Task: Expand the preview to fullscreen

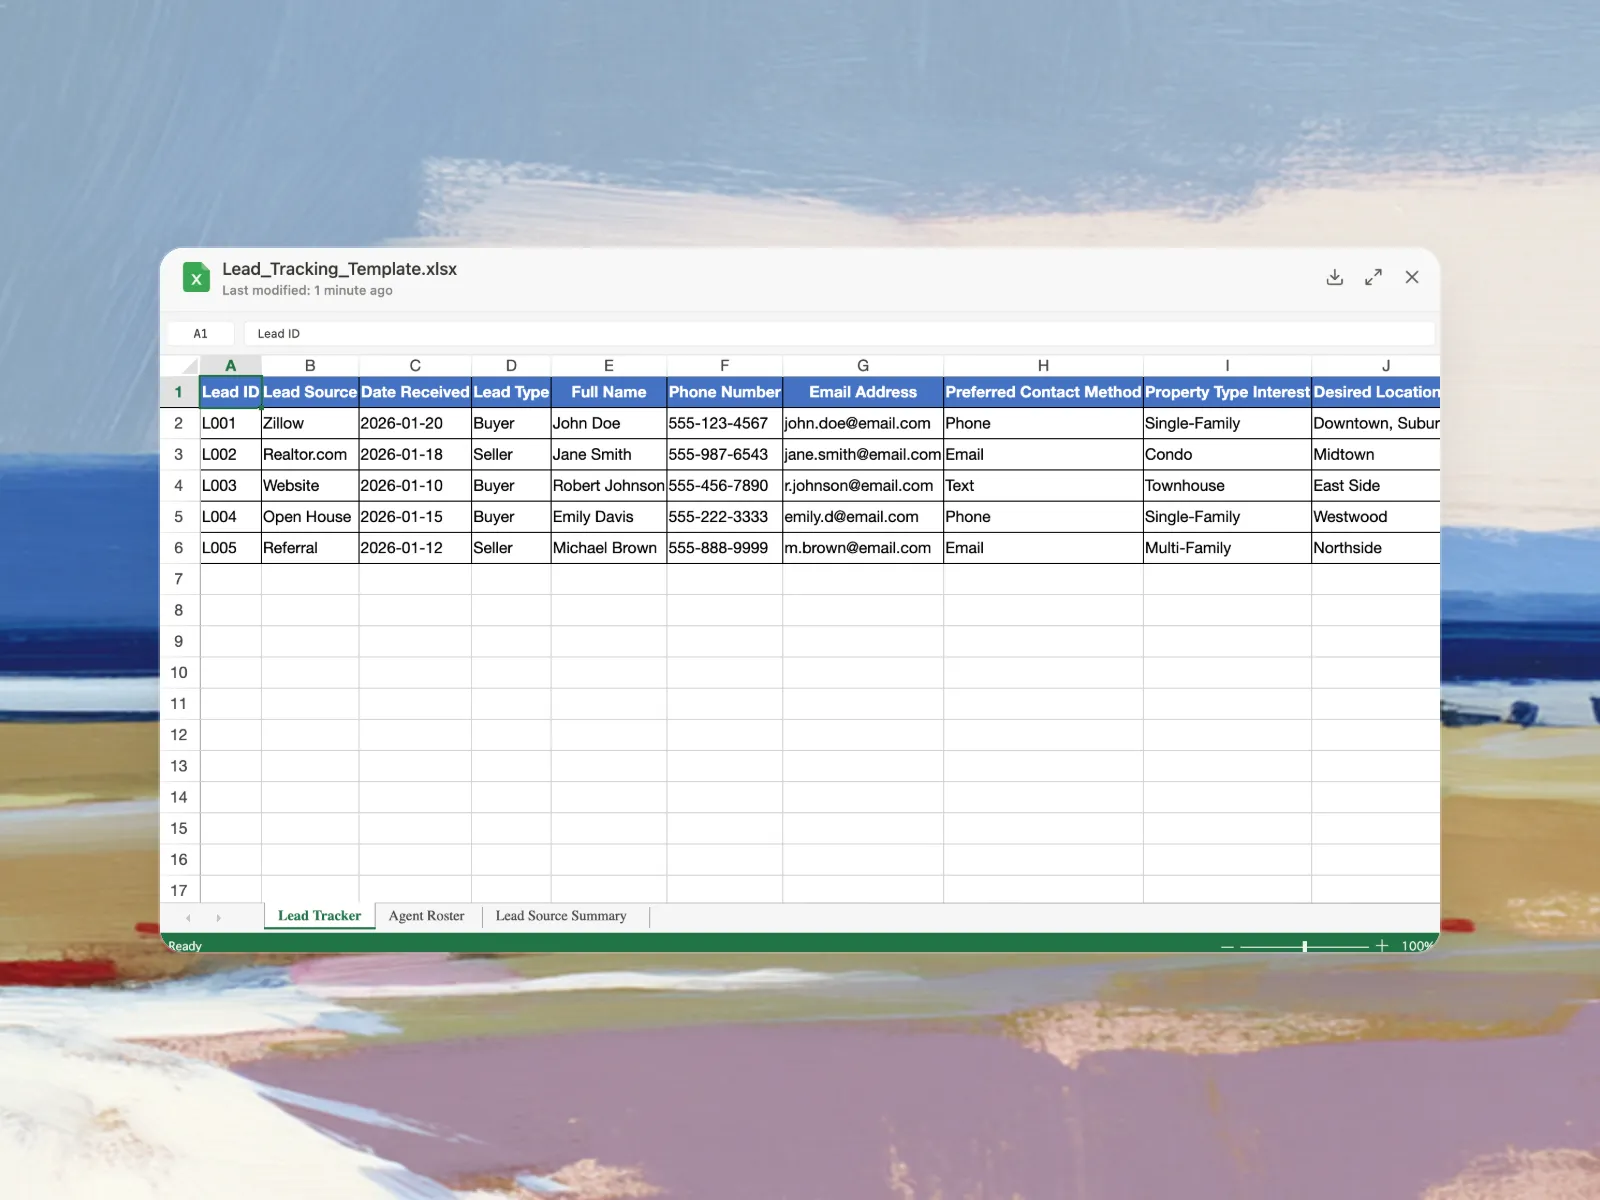Action: click(x=1373, y=277)
